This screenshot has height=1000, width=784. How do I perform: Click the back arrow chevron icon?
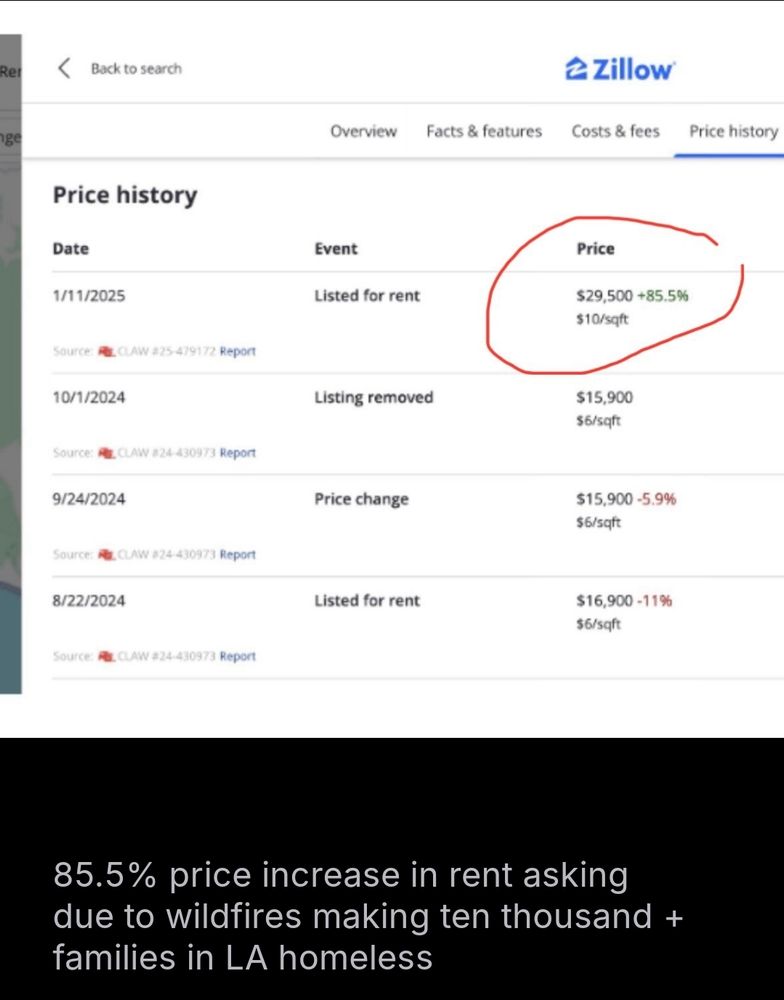[64, 68]
